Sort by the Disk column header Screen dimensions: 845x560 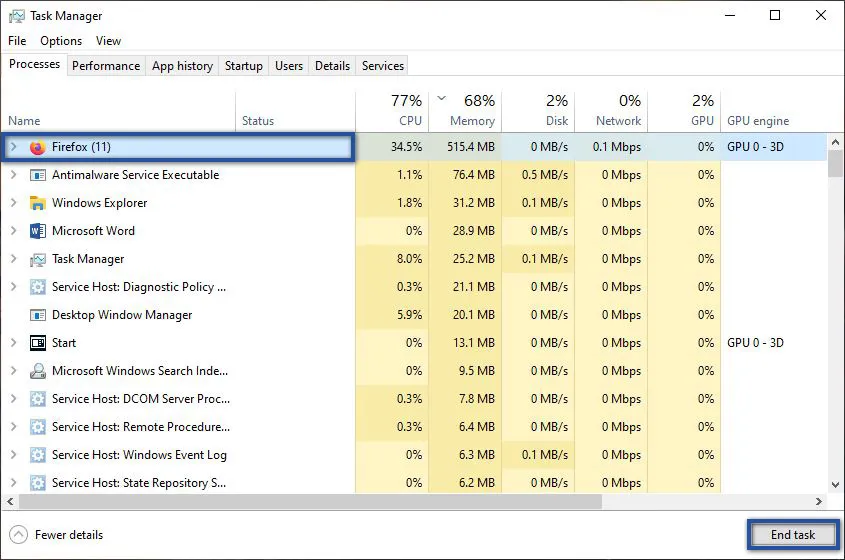(538, 112)
